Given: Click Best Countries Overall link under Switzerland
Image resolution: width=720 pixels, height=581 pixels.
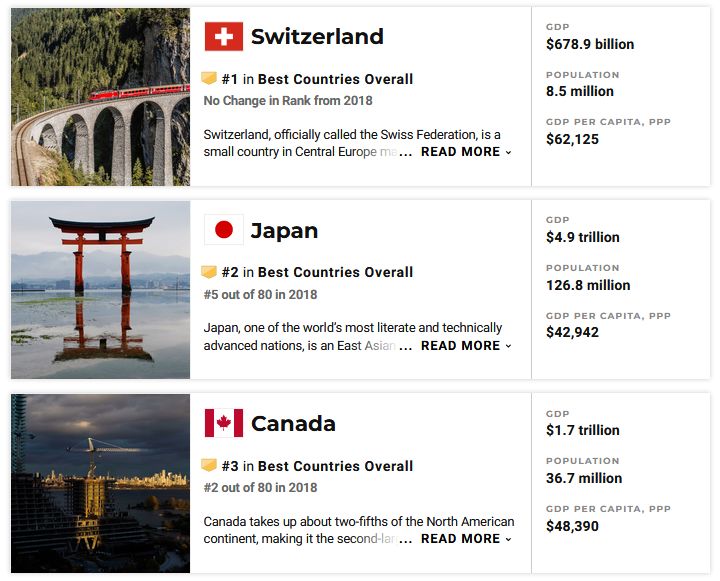Looking at the screenshot, I should [x=335, y=79].
